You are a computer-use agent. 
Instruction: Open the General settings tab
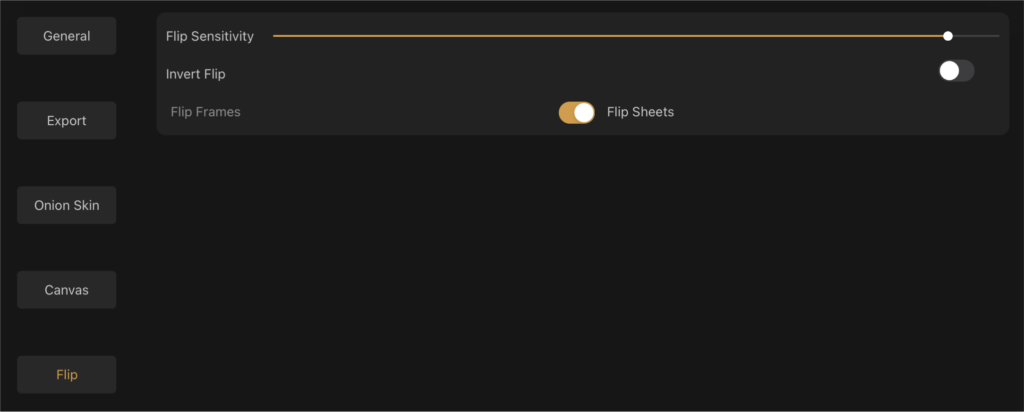pyautogui.click(x=67, y=36)
